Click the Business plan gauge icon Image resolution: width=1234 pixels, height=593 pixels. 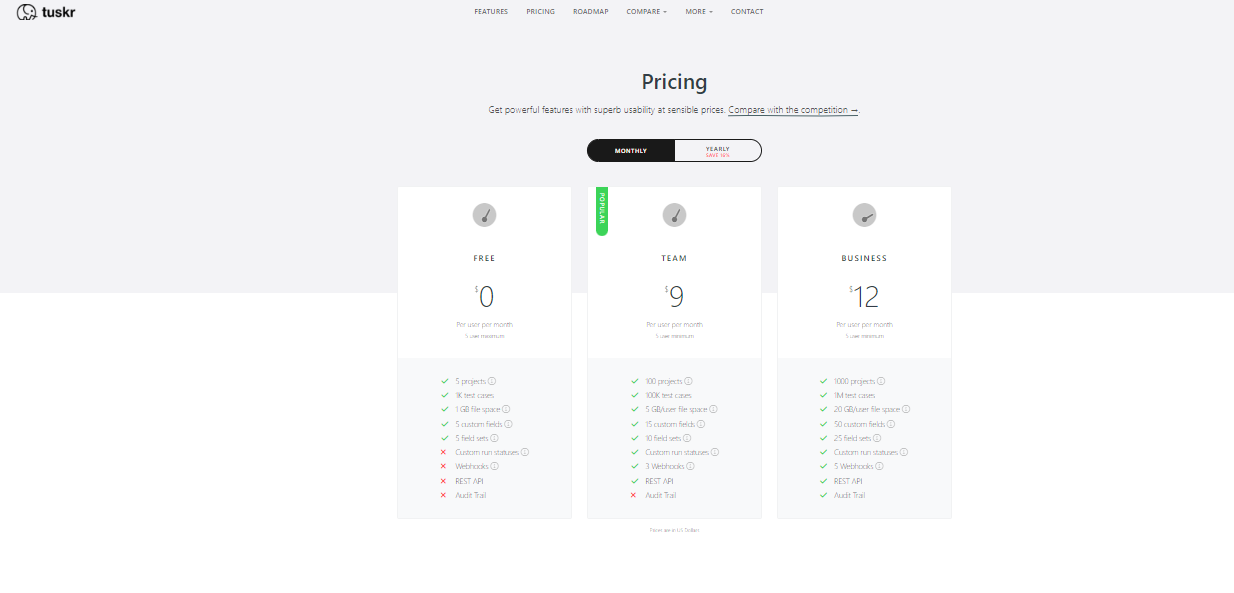(x=864, y=215)
